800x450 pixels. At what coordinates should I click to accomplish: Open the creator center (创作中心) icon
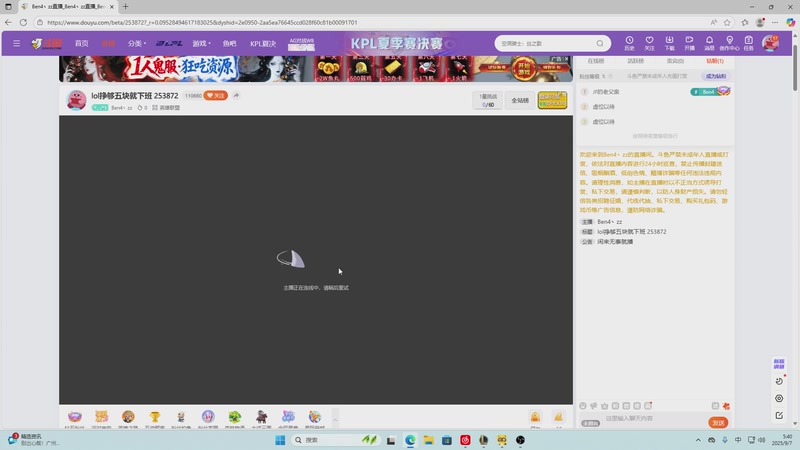click(x=729, y=43)
